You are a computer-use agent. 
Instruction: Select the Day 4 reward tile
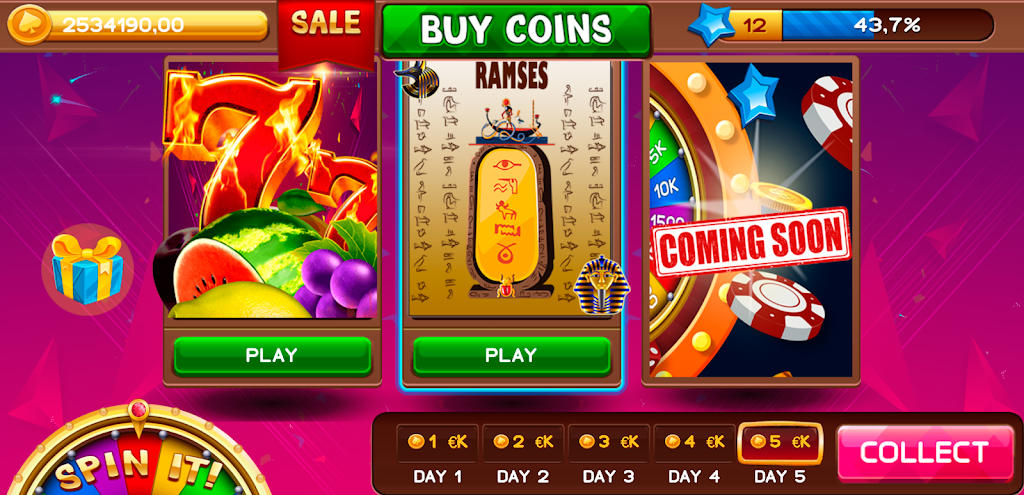(x=694, y=443)
